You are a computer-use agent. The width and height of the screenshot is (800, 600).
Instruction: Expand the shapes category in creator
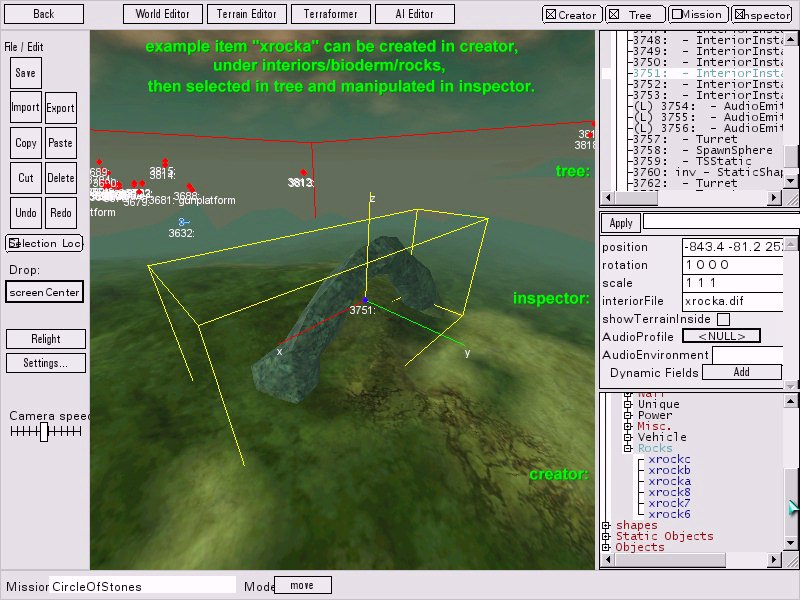tap(606, 525)
